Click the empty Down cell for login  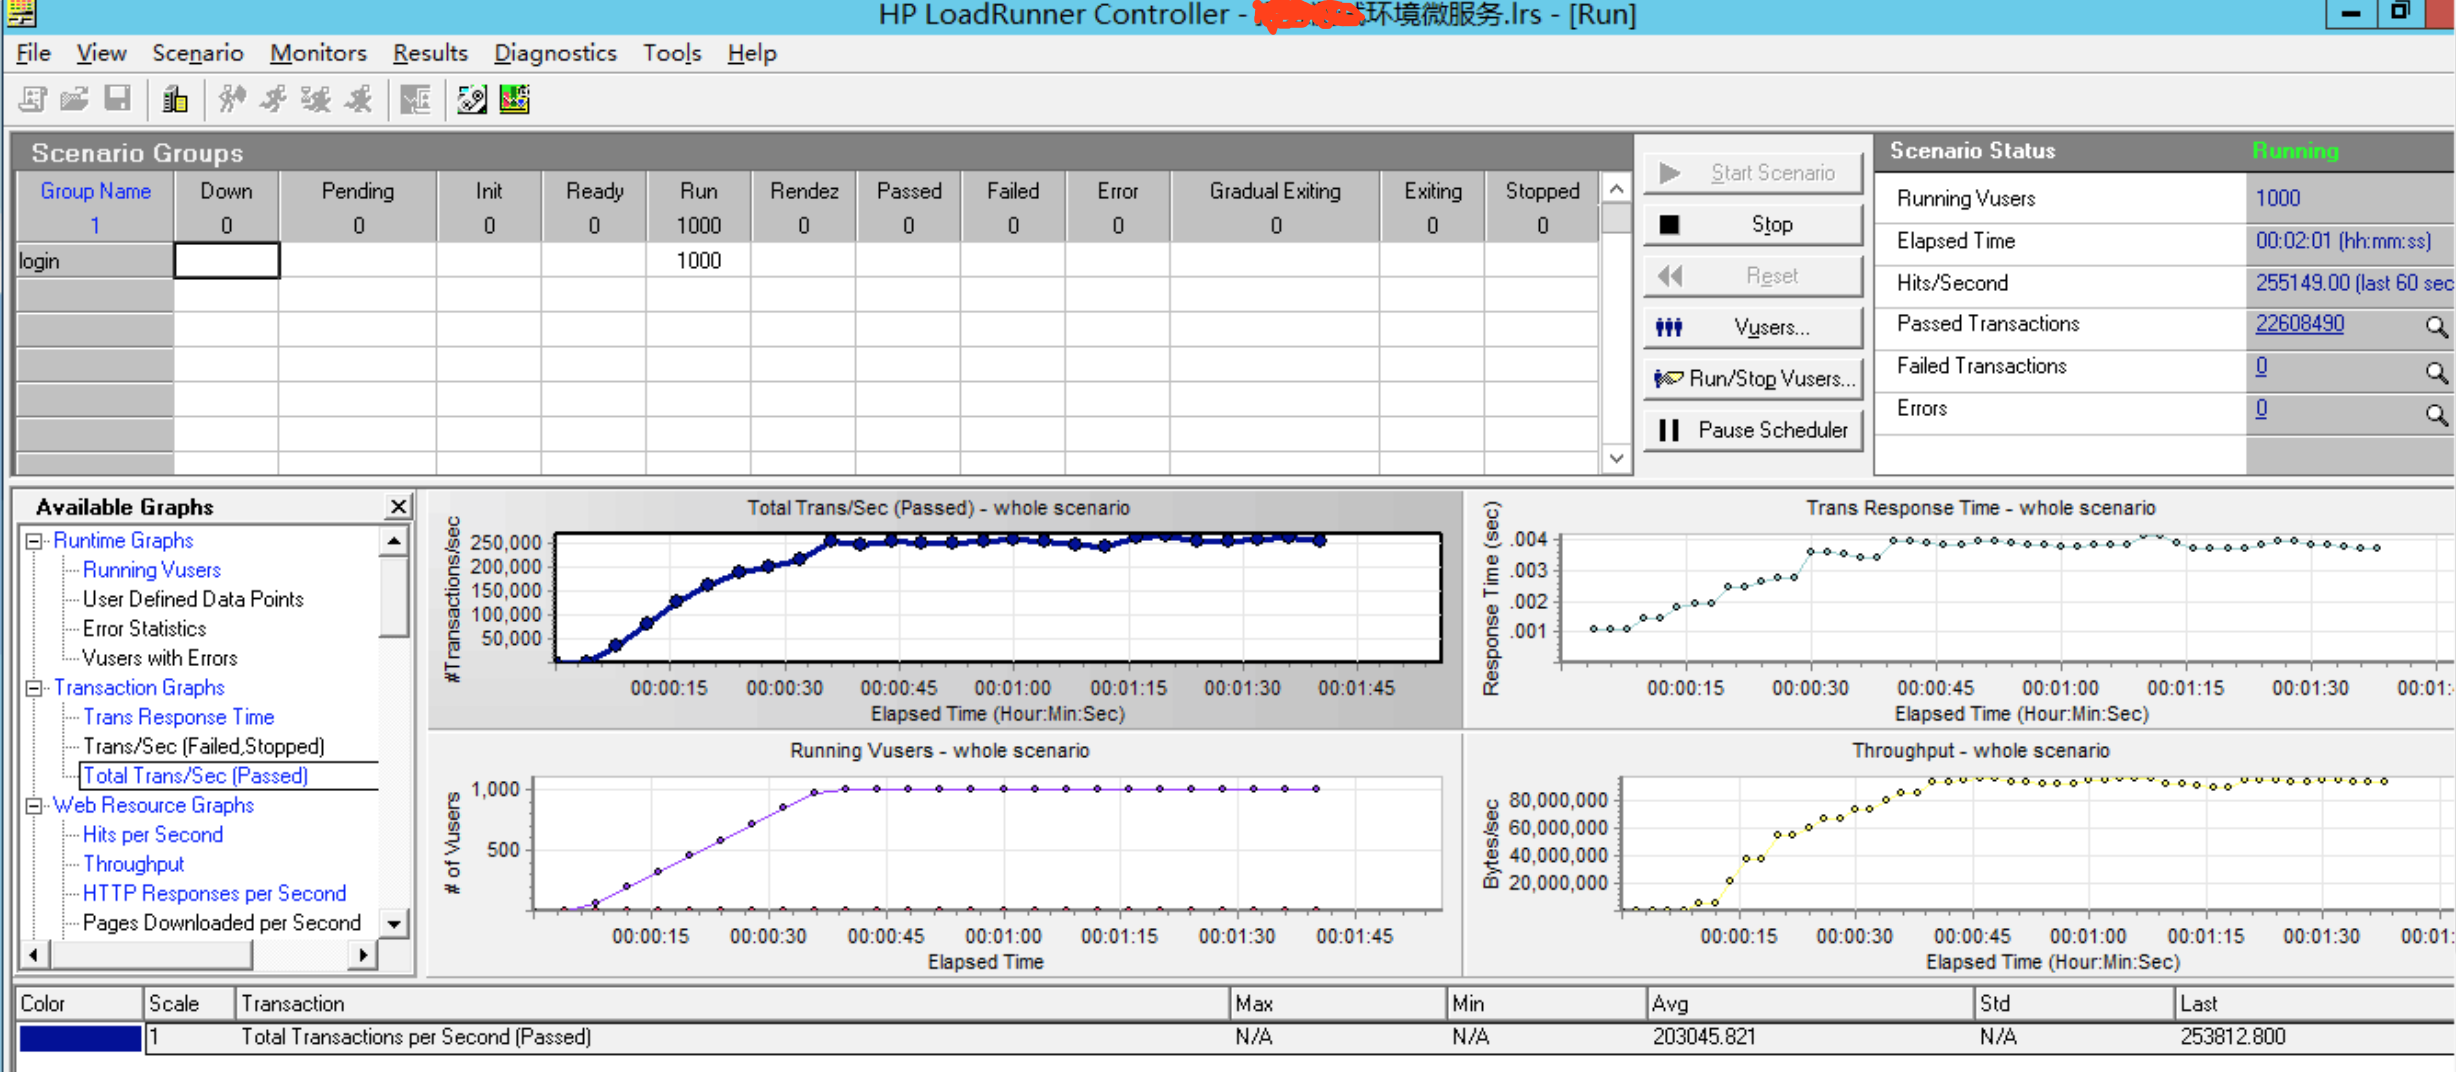pyautogui.click(x=227, y=261)
